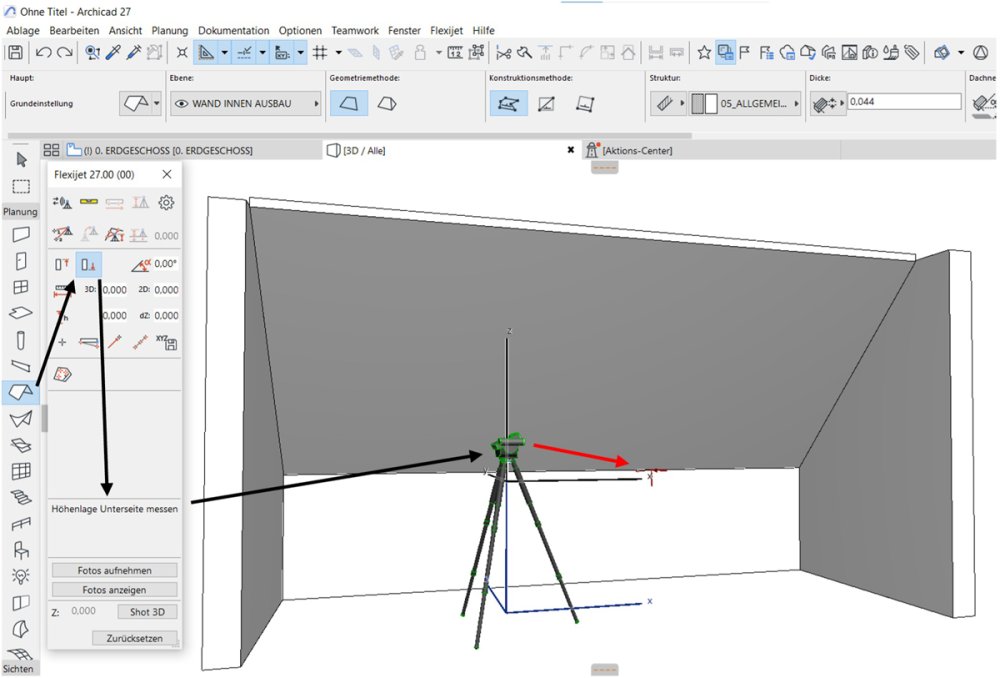
Task: Close the Flexijet panel
Action: [167, 174]
